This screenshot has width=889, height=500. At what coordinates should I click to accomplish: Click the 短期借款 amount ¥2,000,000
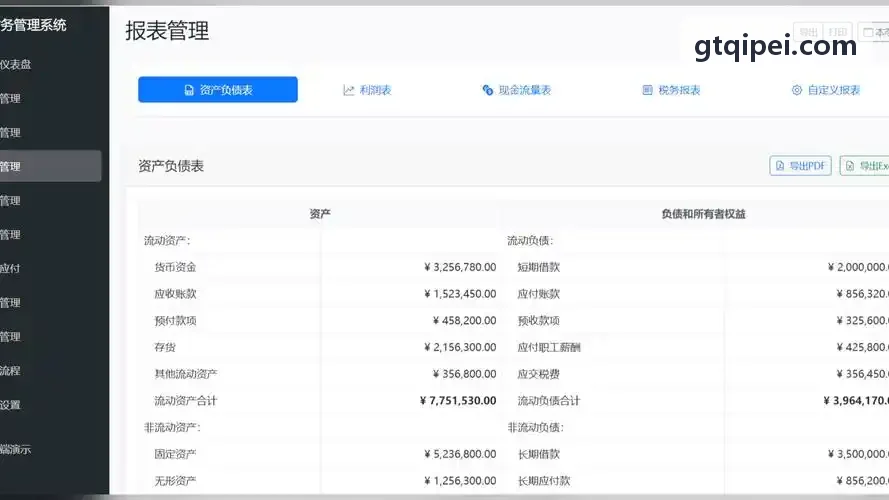pos(858,267)
